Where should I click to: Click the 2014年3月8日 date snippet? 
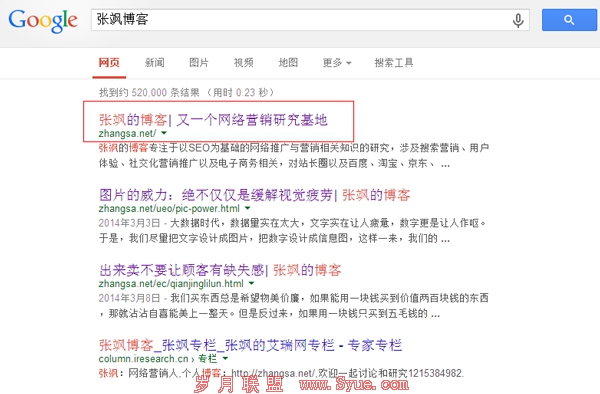pyautogui.click(x=129, y=298)
